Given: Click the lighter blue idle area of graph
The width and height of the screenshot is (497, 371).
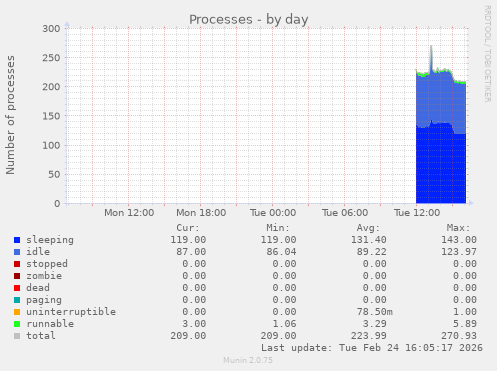Looking at the screenshot, I should pos(441,100).
